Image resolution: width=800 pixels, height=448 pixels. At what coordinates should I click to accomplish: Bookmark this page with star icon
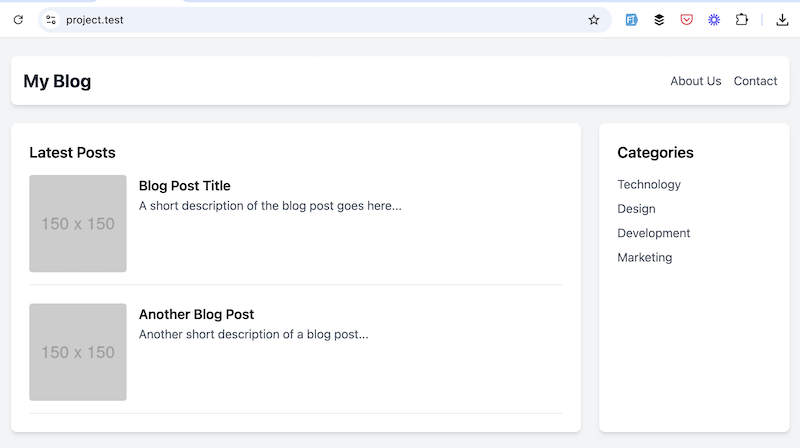pos(593,20)
